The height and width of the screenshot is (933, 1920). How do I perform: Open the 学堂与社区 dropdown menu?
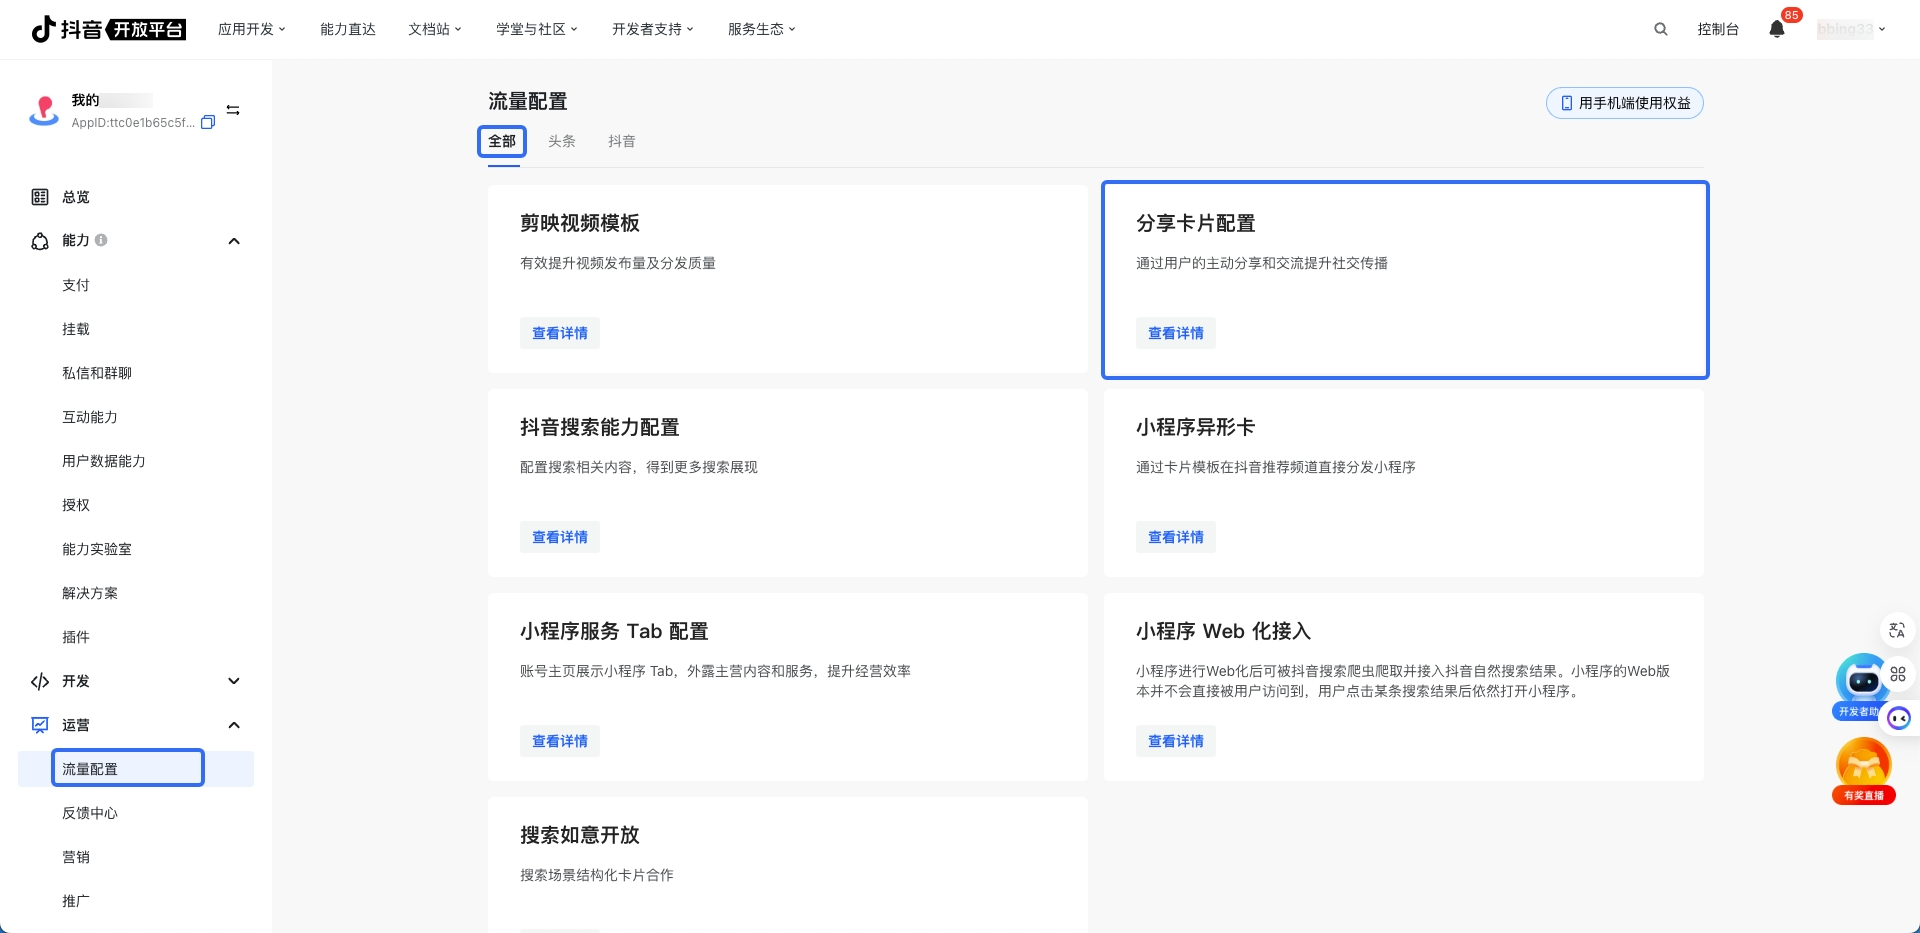537,29
